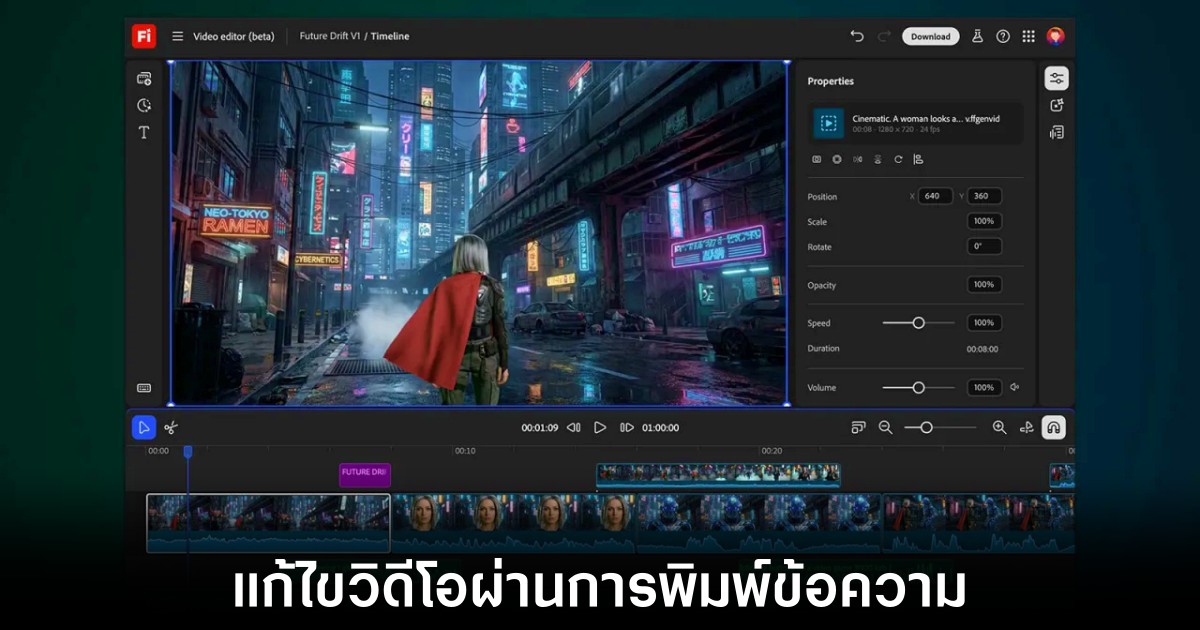Image resolution: width=1200 pixels, height=630 pixels.
Task: Click the add media icon in left sidebar
Action: (144, 78)
